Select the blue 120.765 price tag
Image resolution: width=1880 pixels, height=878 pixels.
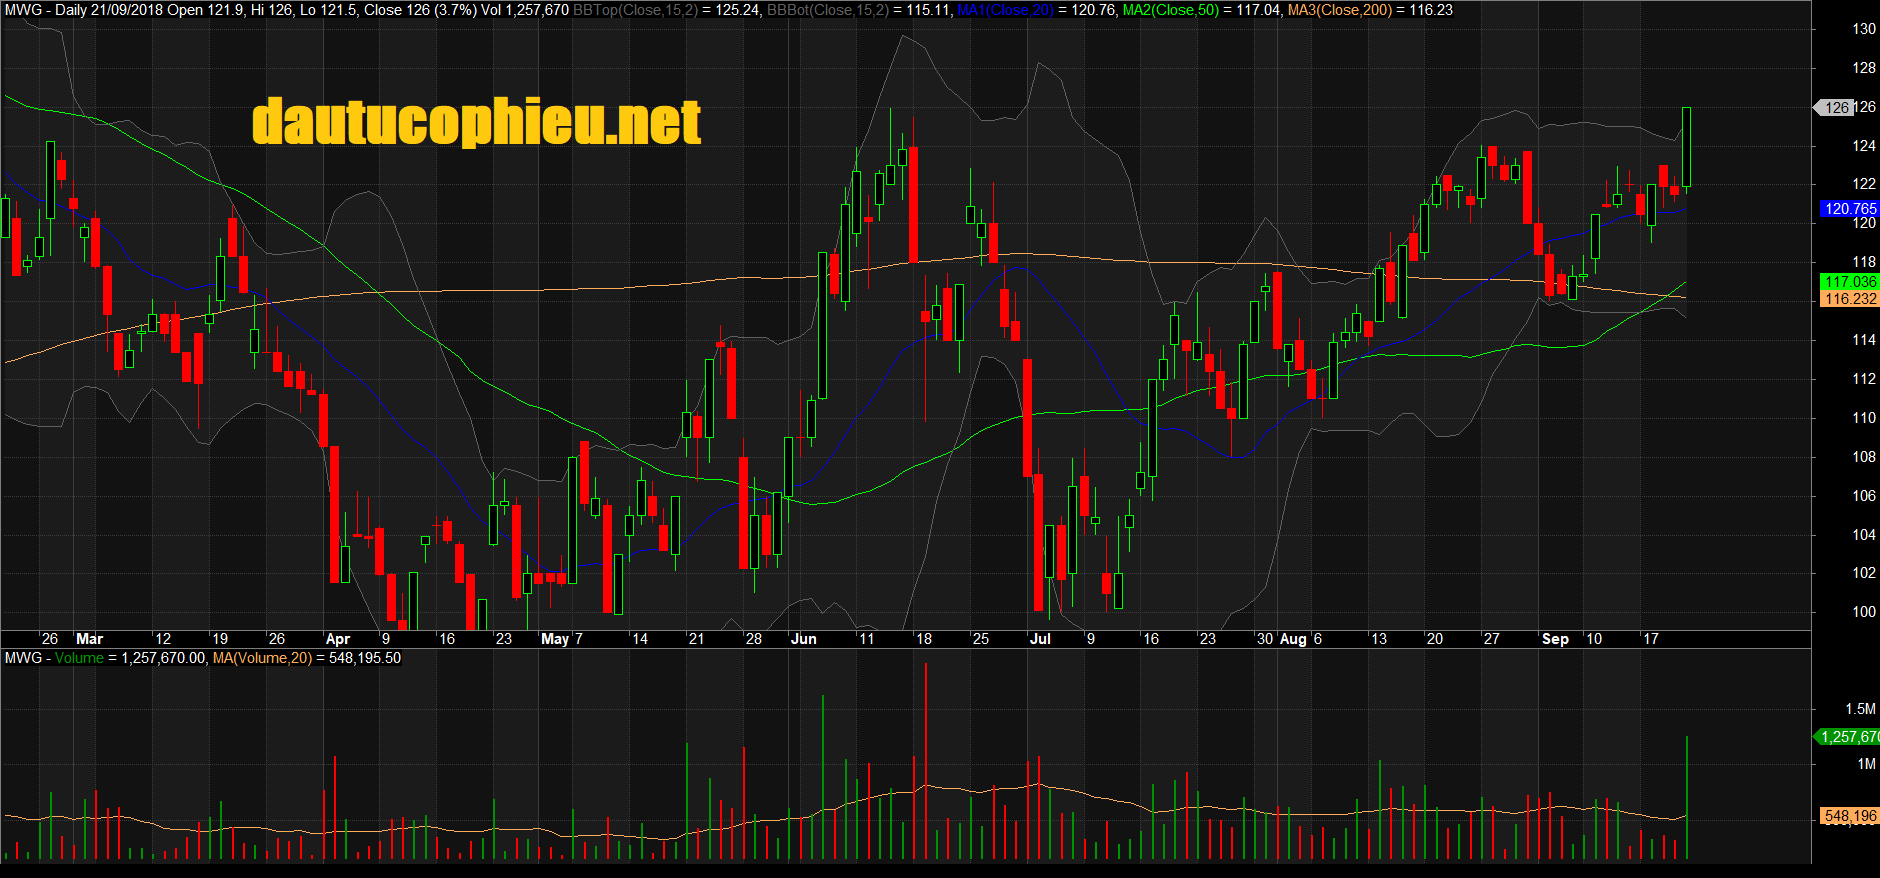(1849, 209)
